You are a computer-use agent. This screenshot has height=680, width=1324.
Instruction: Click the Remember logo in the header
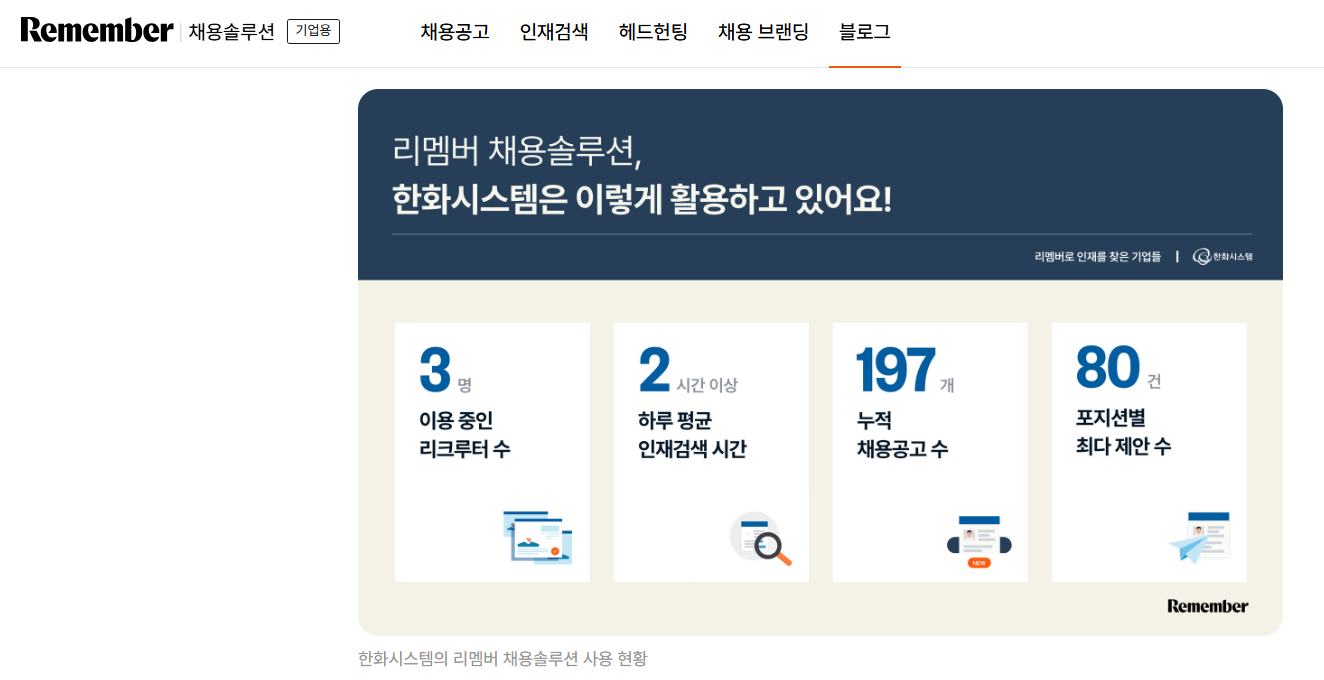[x=97, y=31]
